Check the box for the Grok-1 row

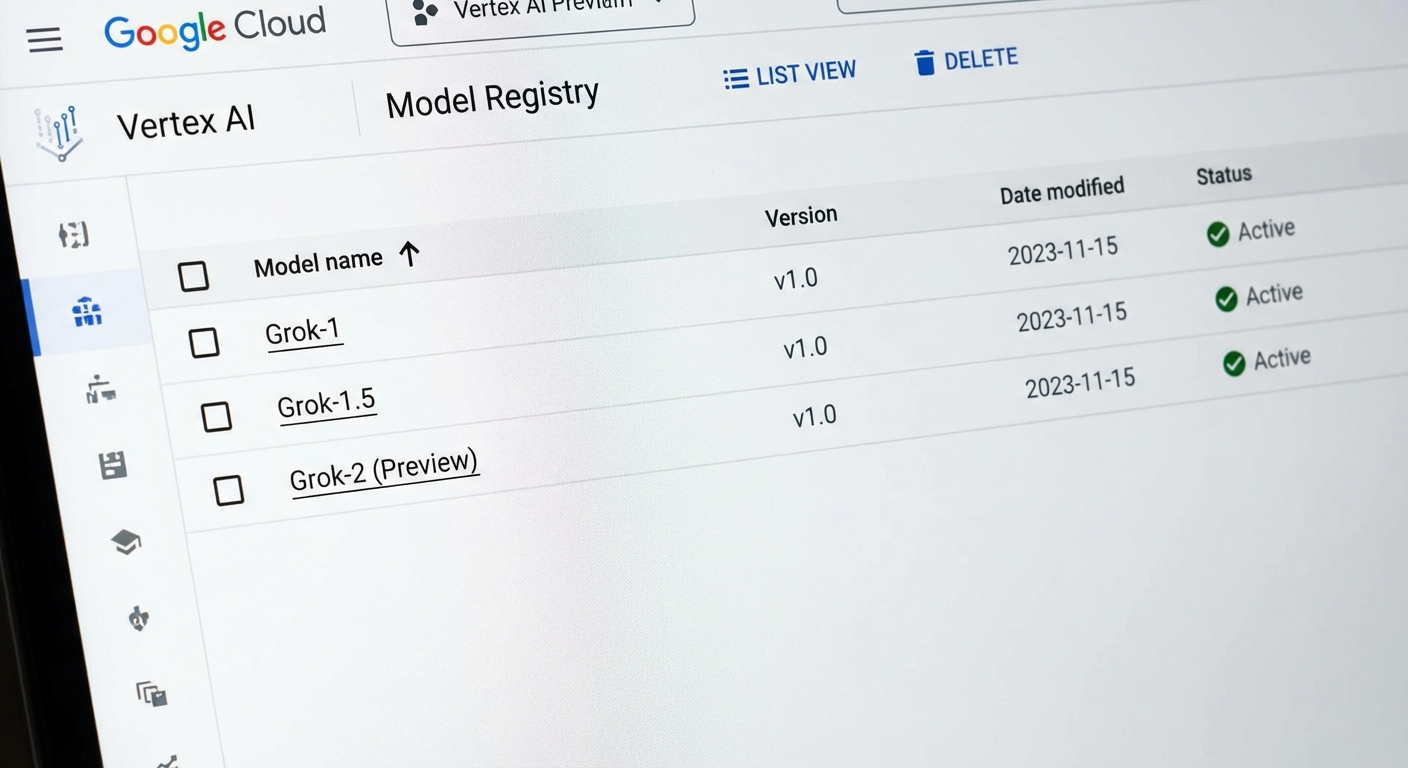click(204, 343)
